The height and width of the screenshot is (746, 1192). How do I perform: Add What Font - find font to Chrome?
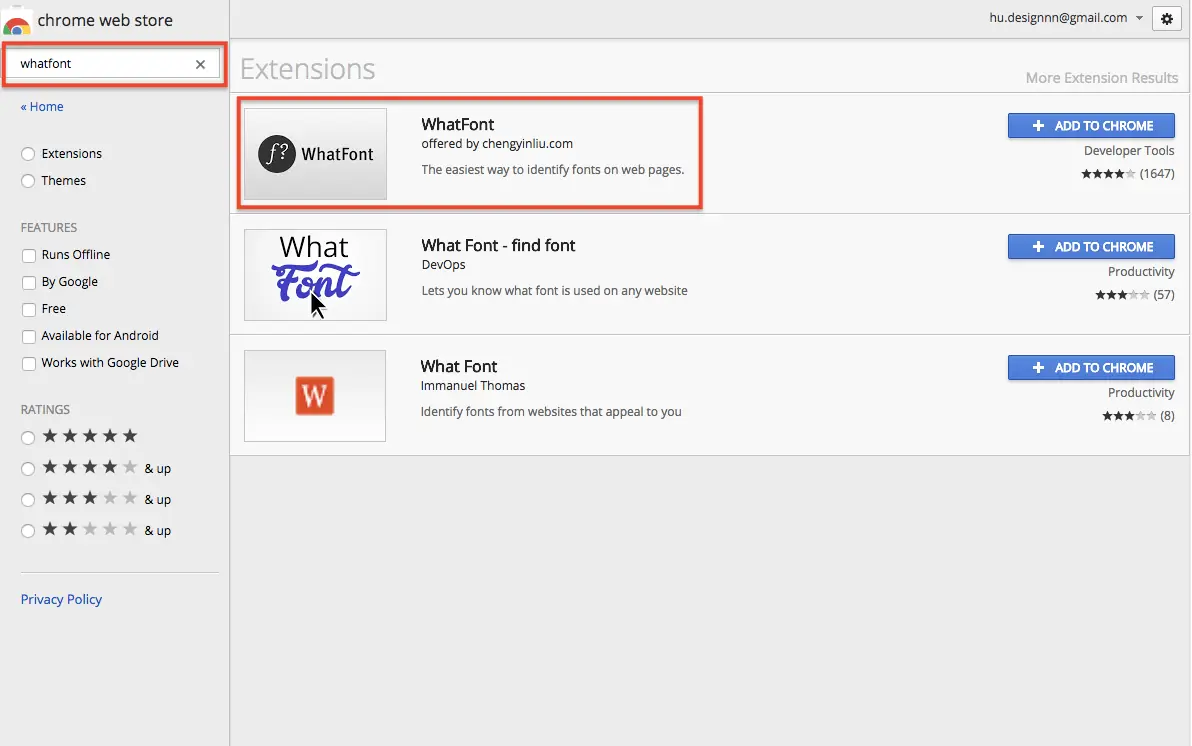[1091, 246]
